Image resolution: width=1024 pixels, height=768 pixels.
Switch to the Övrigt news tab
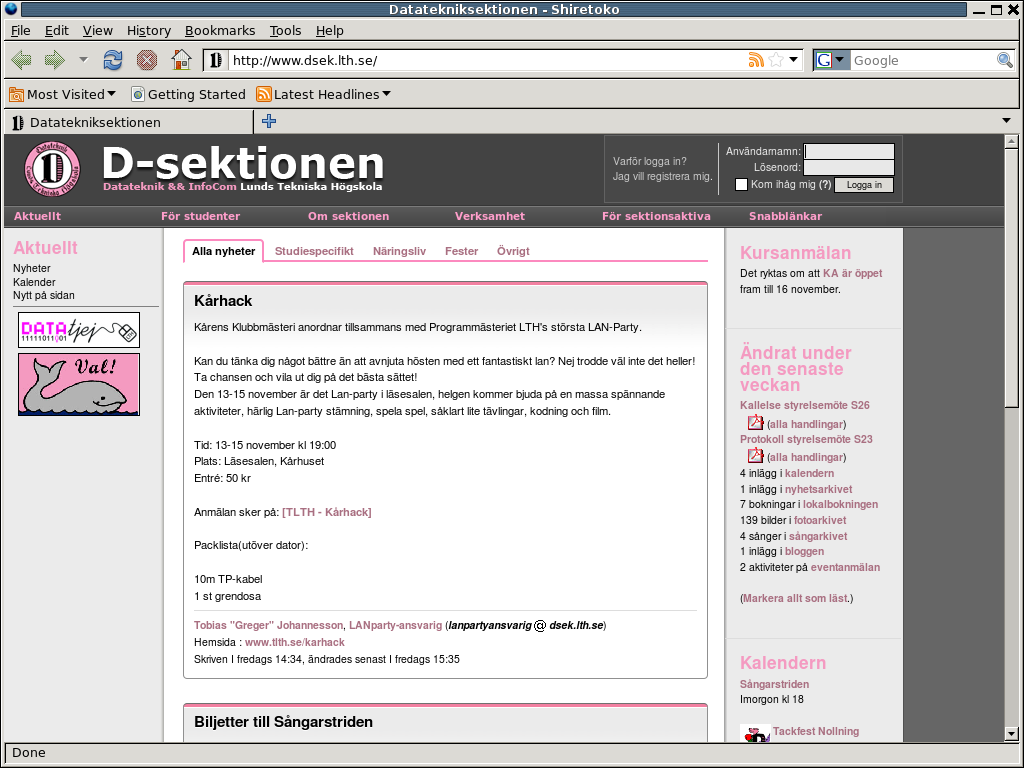(513, 251)
